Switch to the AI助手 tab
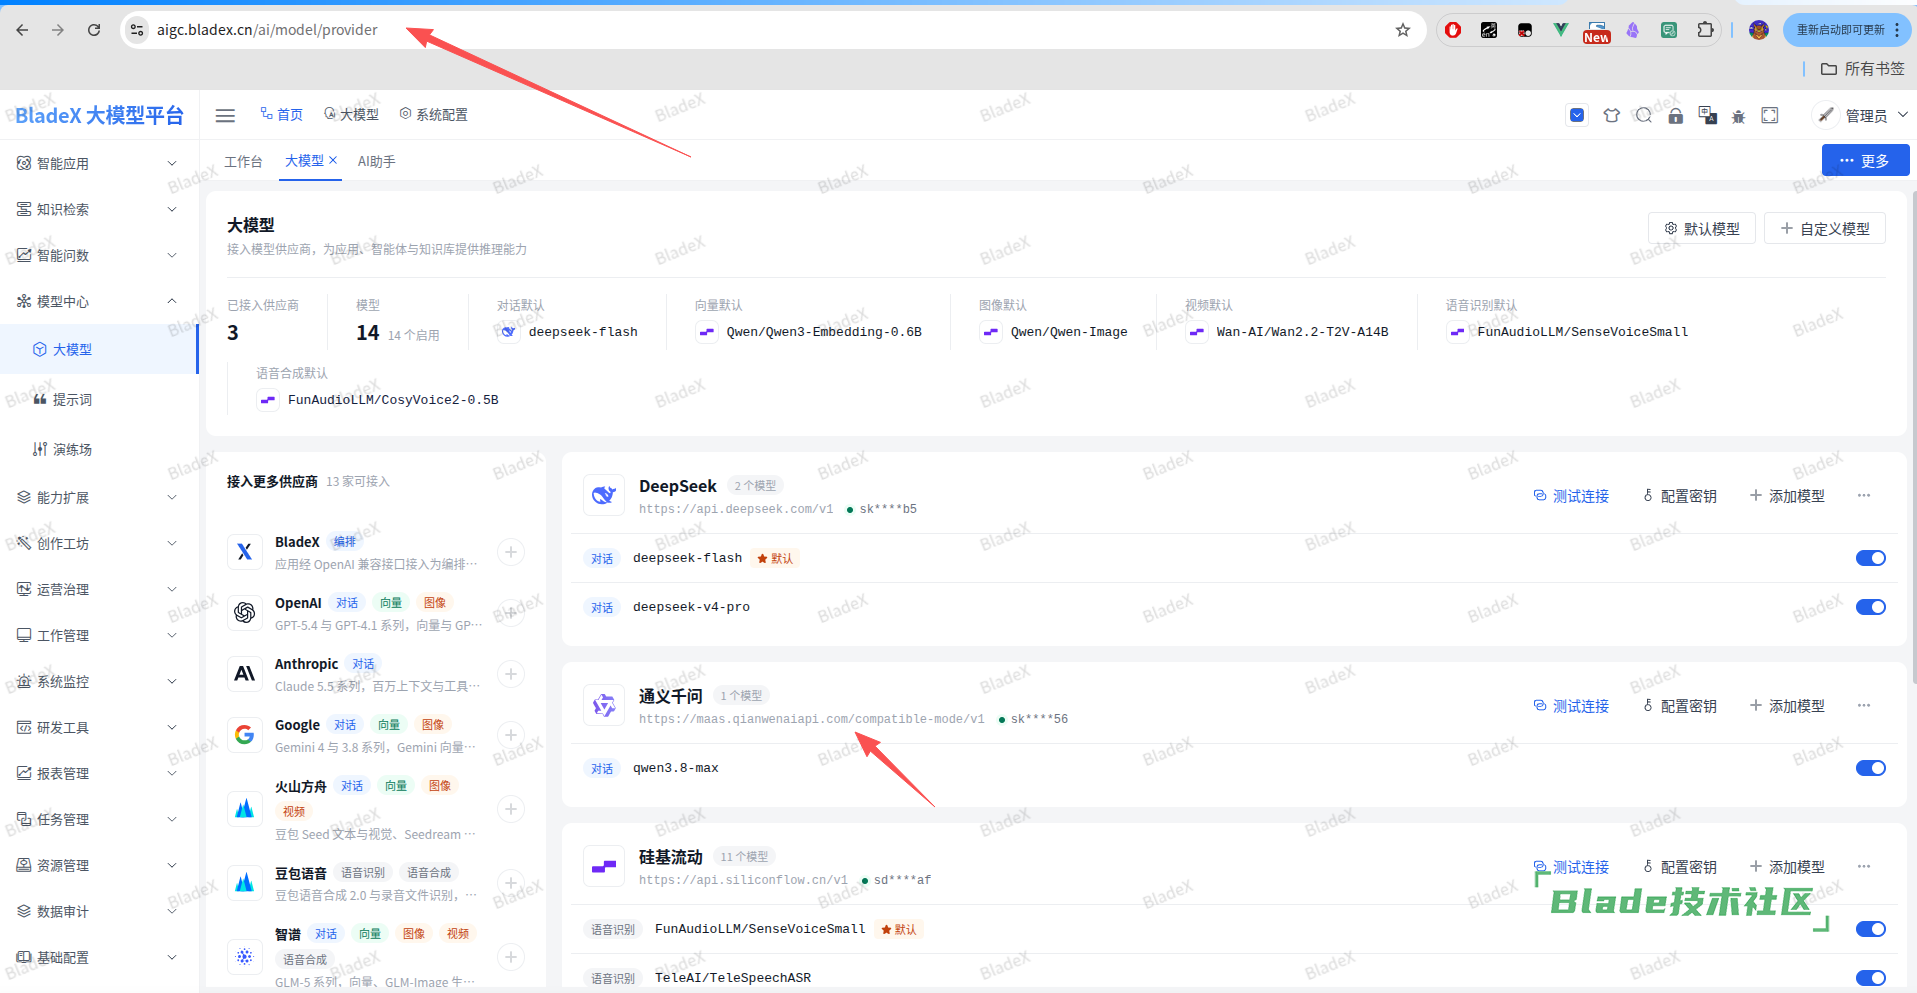This screenshot has width=1917, height=993. point(377,161)
